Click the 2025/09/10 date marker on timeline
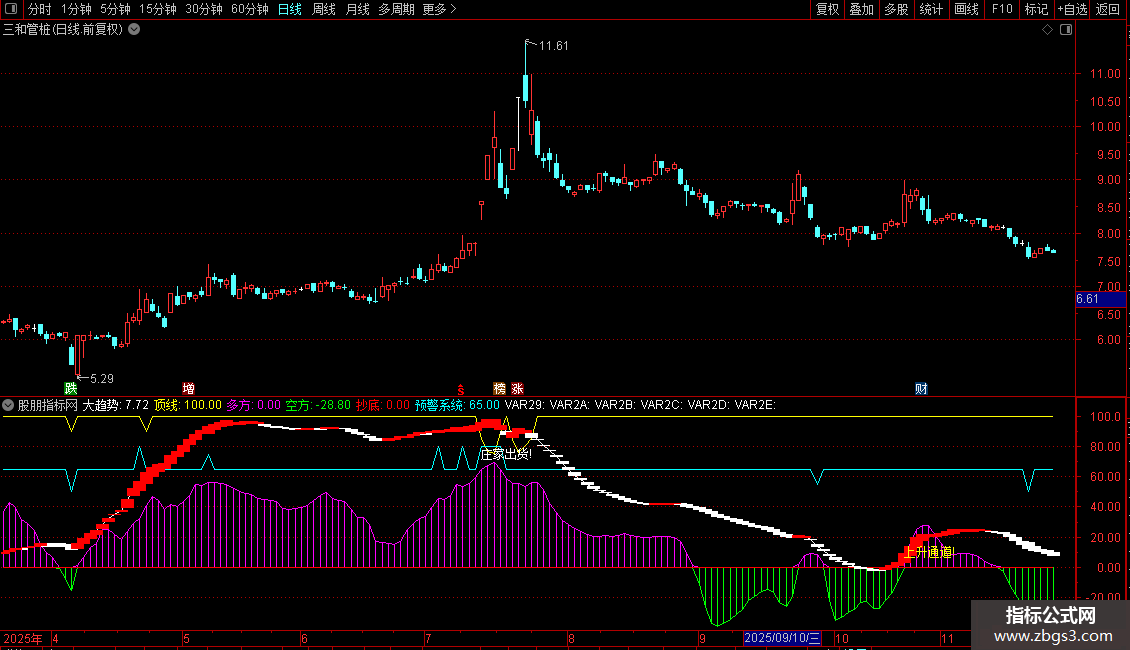Image resolution: width=1130 pixels, height=650 pixels. click(782, 638)
